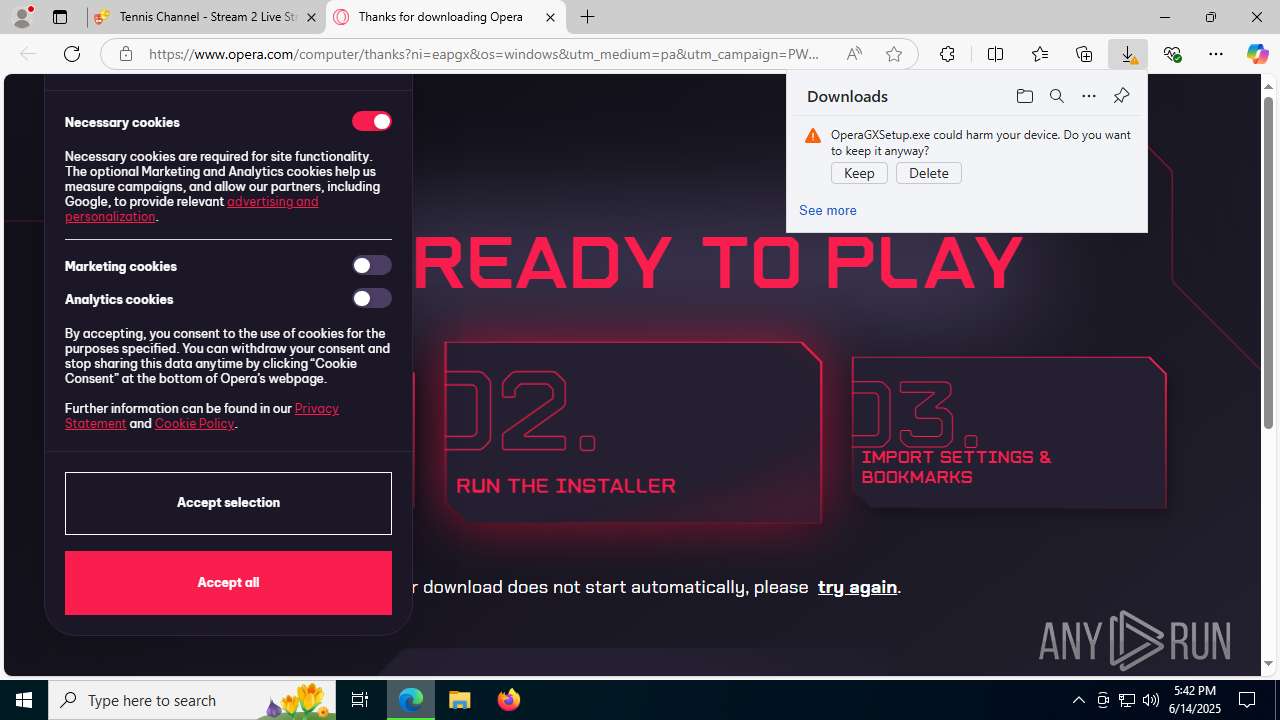The image size is (1280, 720).
Task: Click the Read aloud icon in the address bar
Action: (x=854, y=54)
